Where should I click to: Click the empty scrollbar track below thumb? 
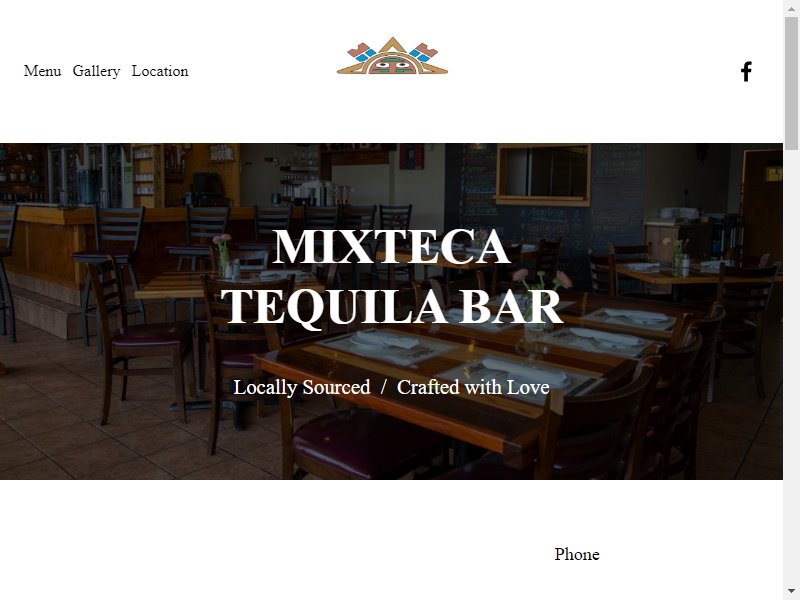[791, 367]
